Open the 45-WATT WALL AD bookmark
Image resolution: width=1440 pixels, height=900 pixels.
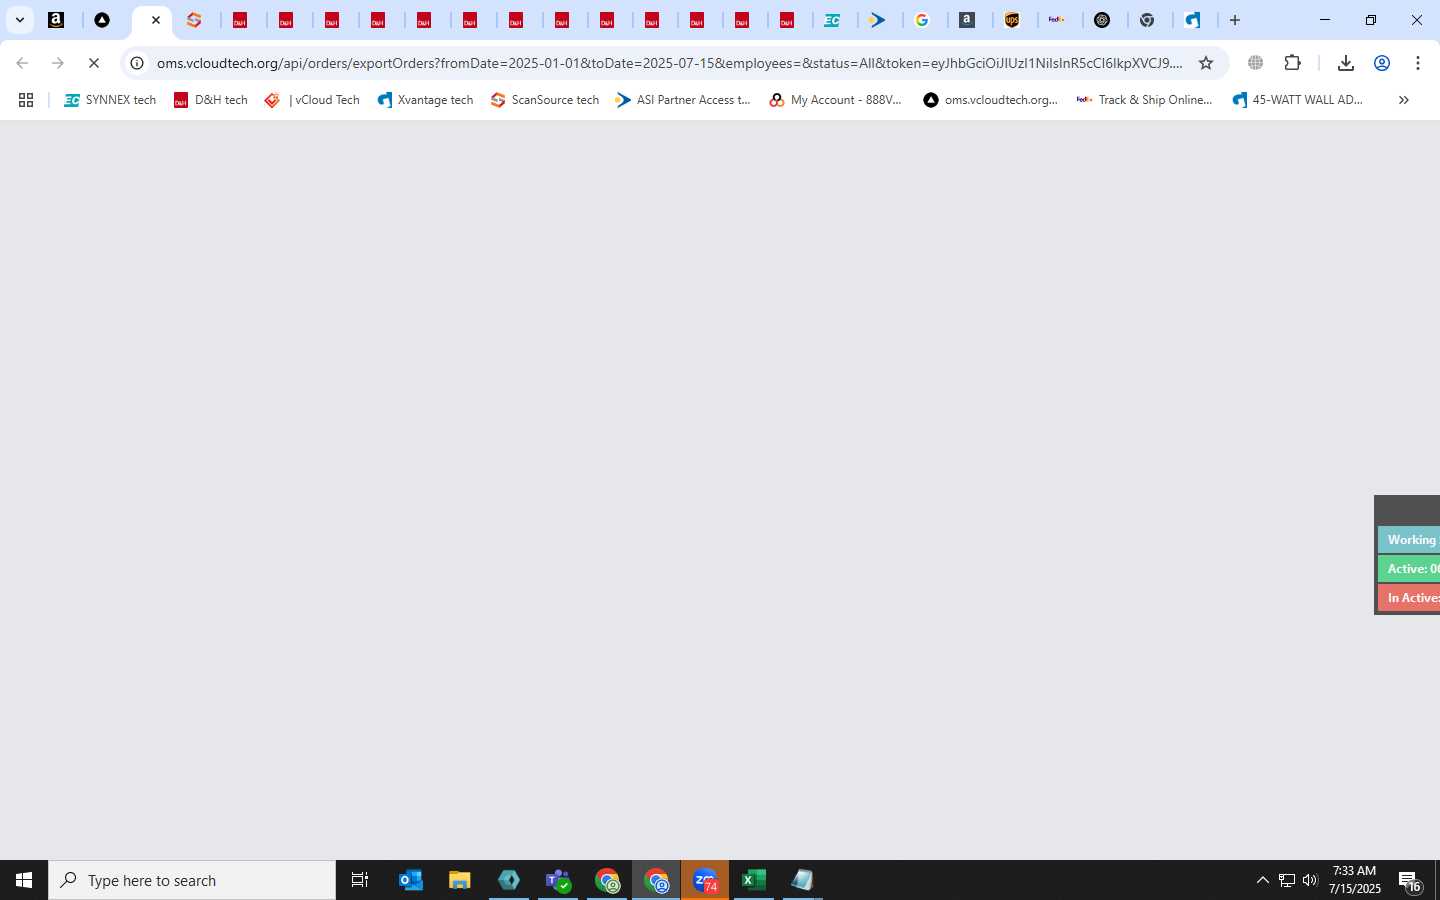[1297, 100]
